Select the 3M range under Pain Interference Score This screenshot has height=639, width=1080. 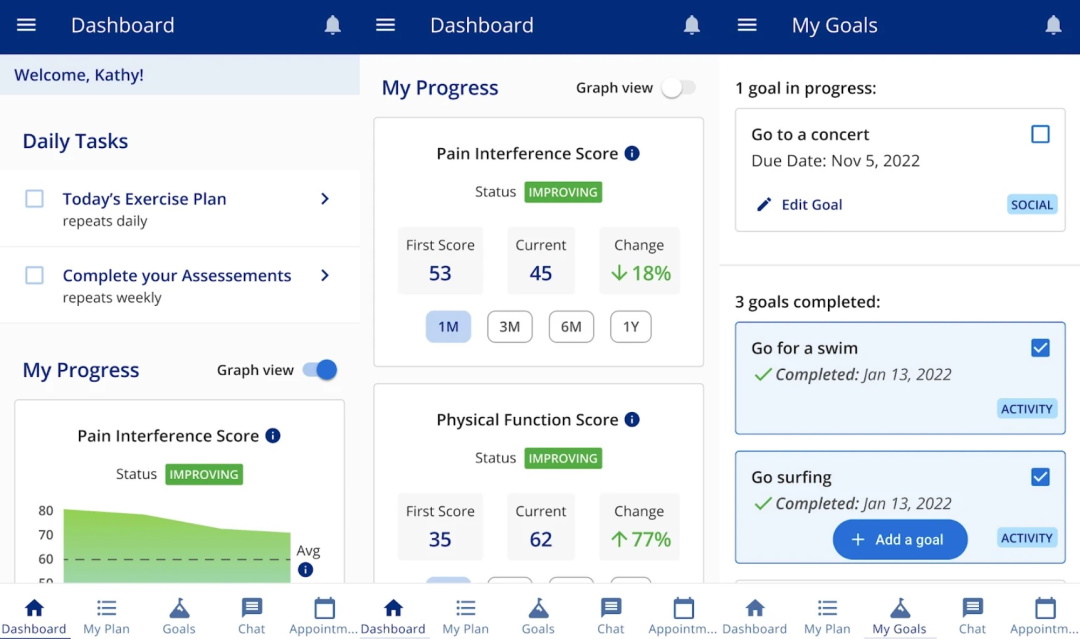pyautogui.click(x=509, y=327)
